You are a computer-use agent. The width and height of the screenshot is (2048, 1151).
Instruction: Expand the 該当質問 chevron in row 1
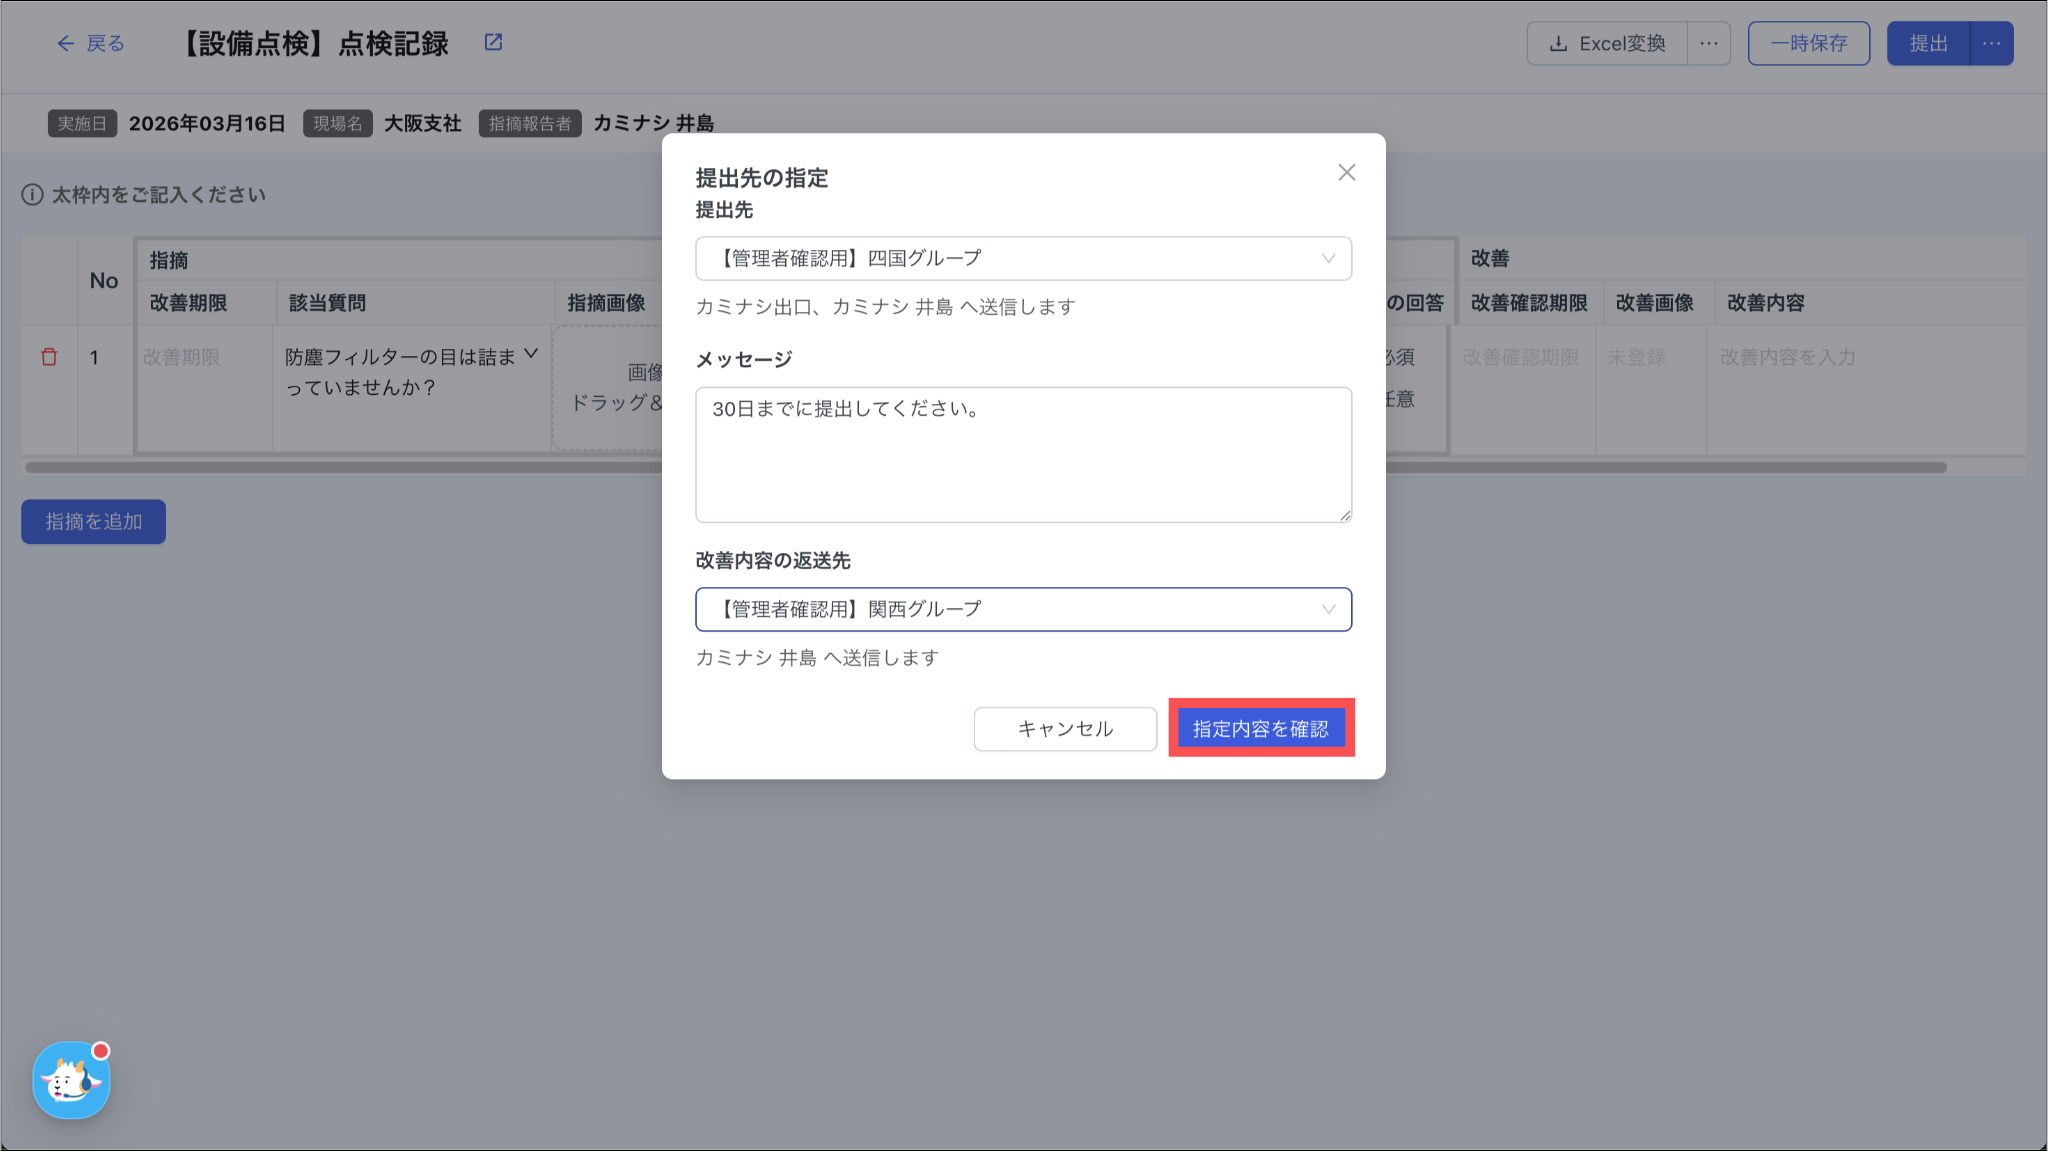531,354
